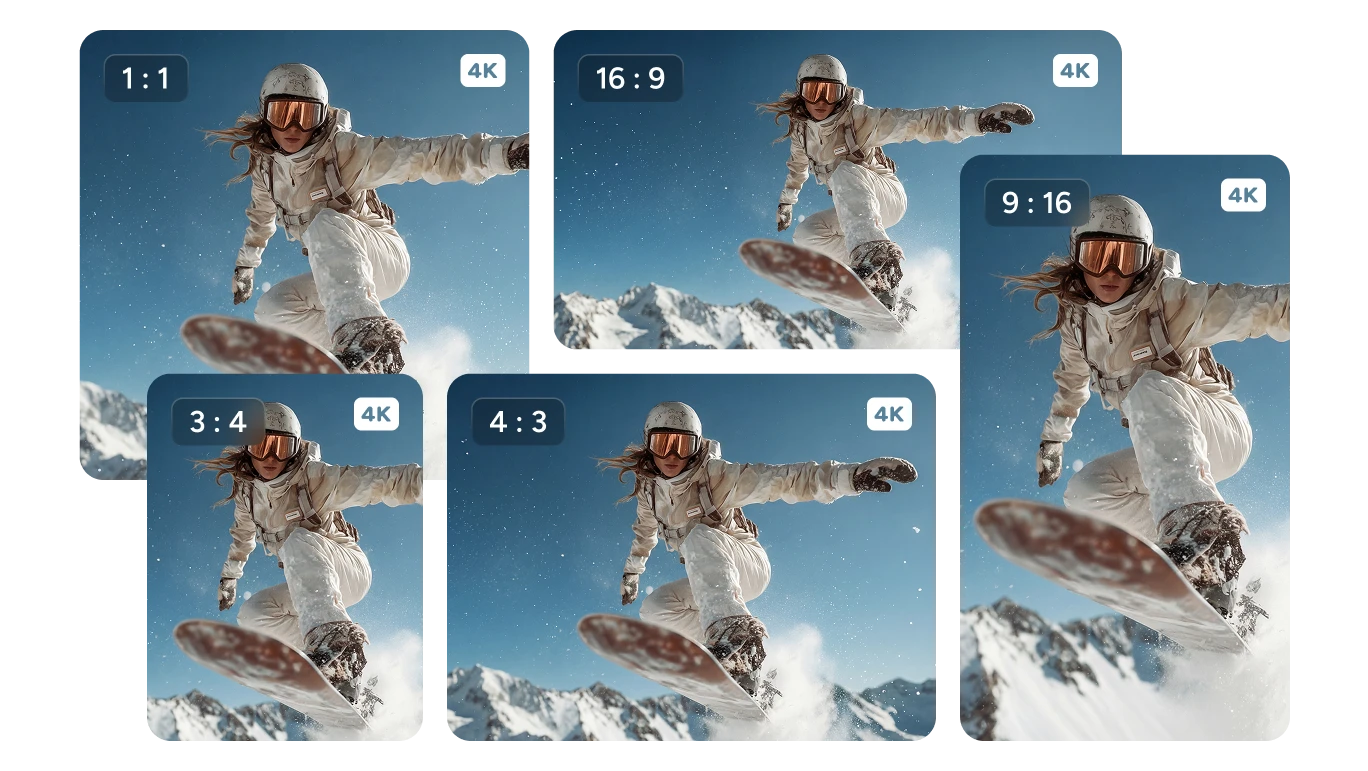The width and height of the screenshot is (1368, 771).
Task: Enable 4K output on the square image
Action: tap(483, 71)
